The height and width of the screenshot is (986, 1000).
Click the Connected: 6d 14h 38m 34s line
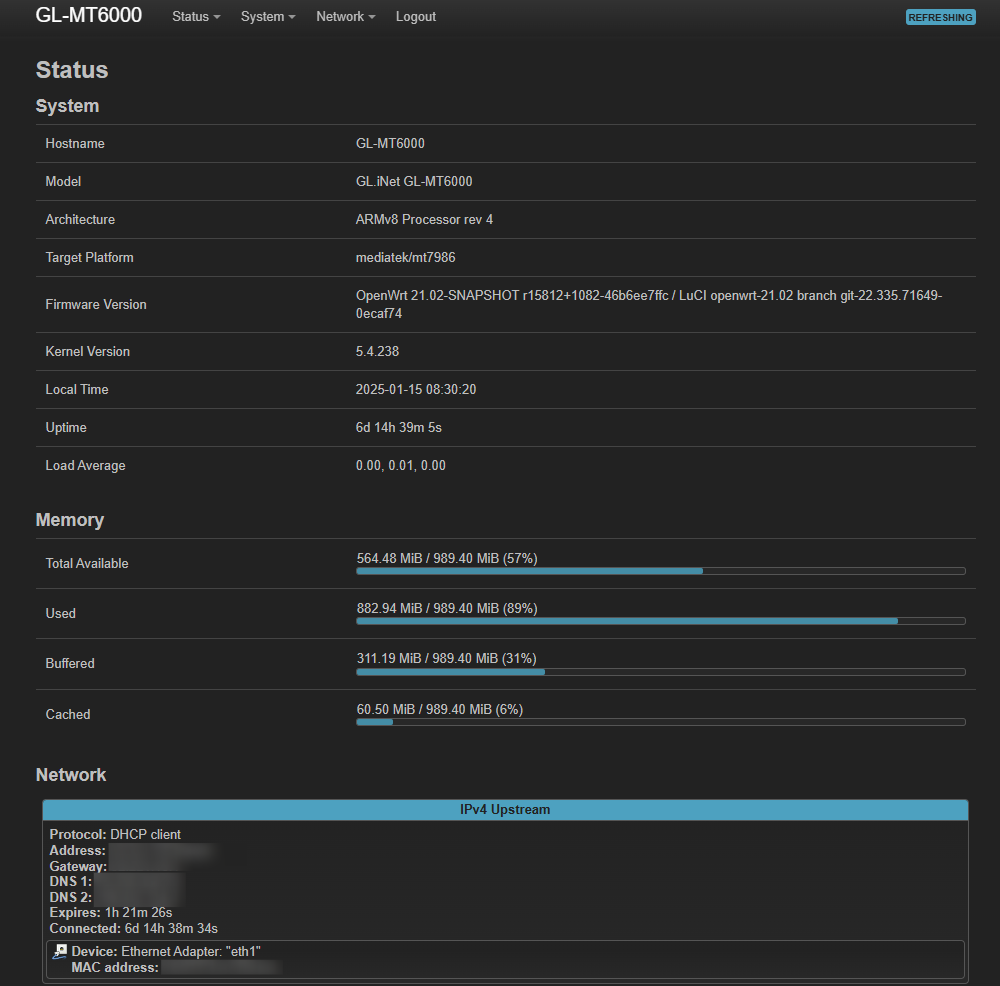coord(134,929)
